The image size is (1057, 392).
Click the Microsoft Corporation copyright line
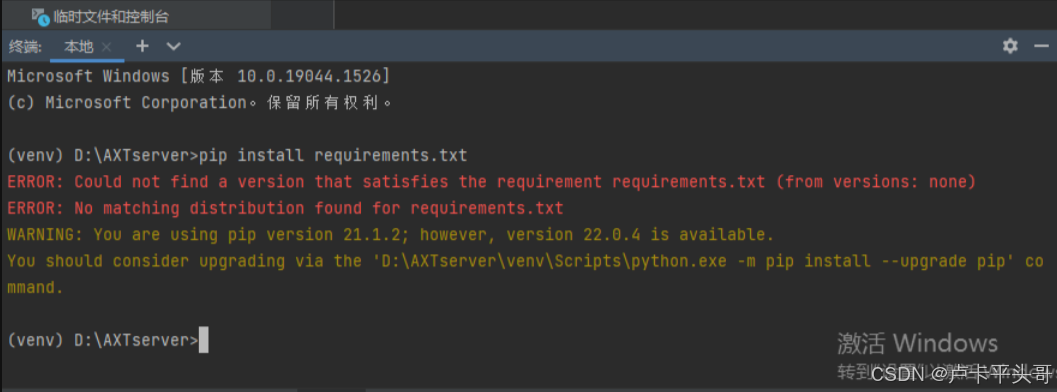click(200, 102)
